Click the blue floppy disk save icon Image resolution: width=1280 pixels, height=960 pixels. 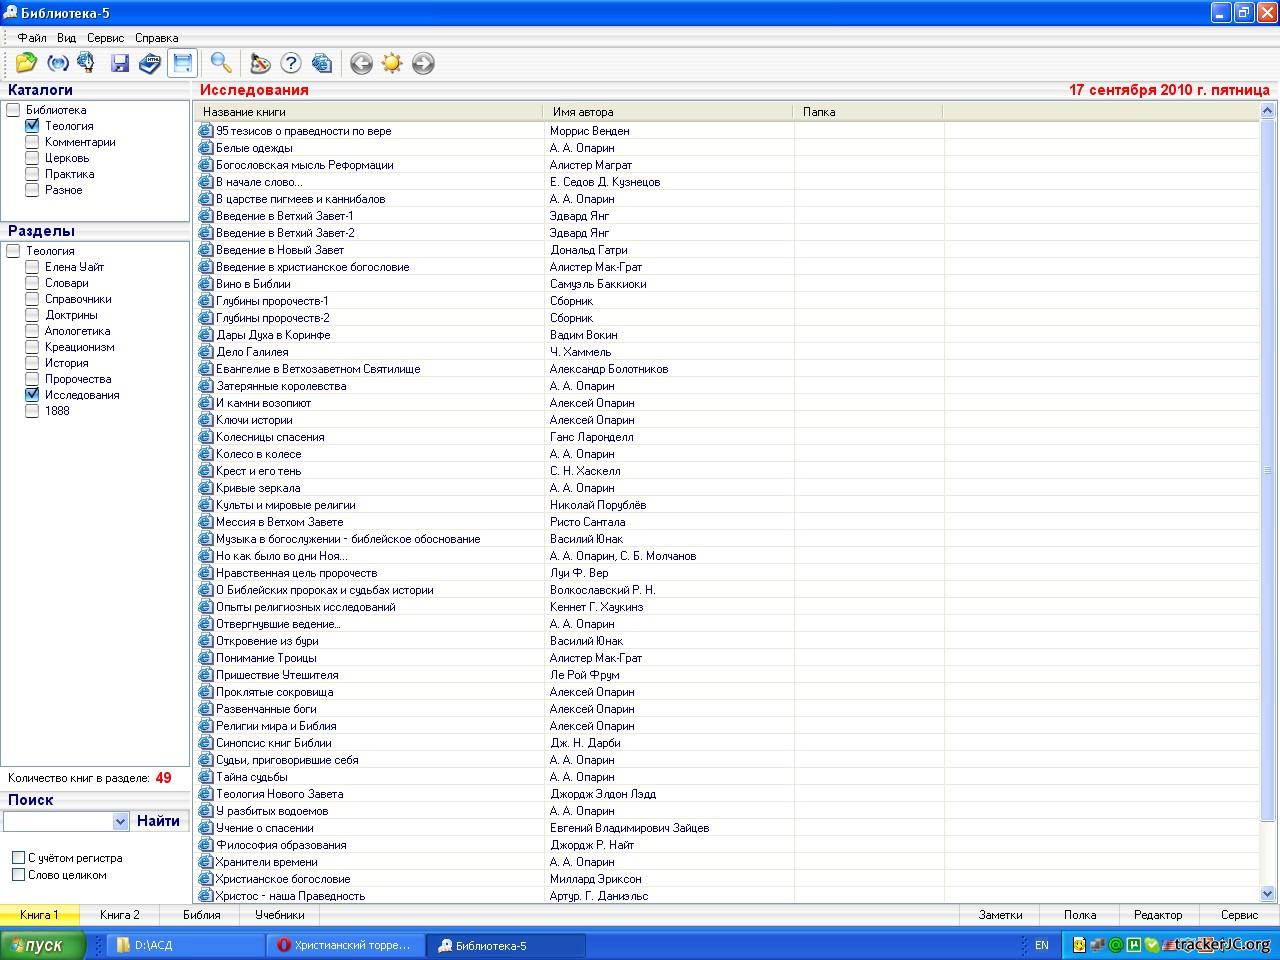pyautogui.click(x=120, y=63)
